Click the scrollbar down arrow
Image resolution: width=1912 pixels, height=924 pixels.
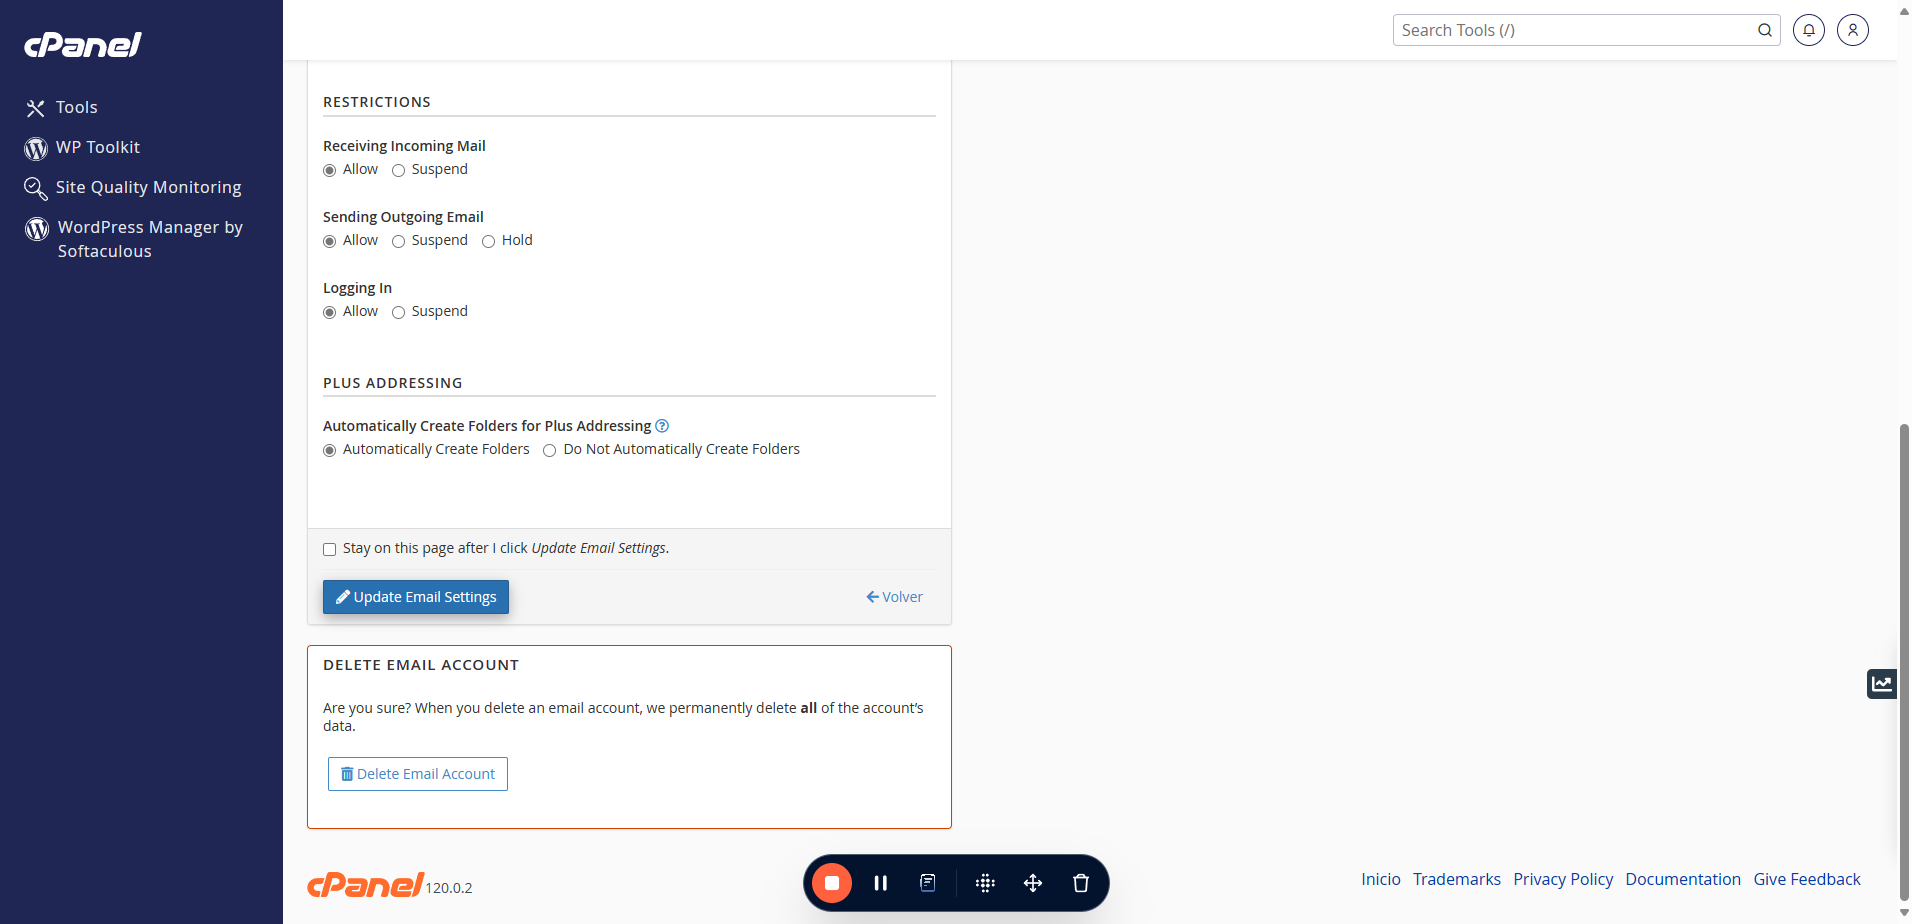[1904, 914]
